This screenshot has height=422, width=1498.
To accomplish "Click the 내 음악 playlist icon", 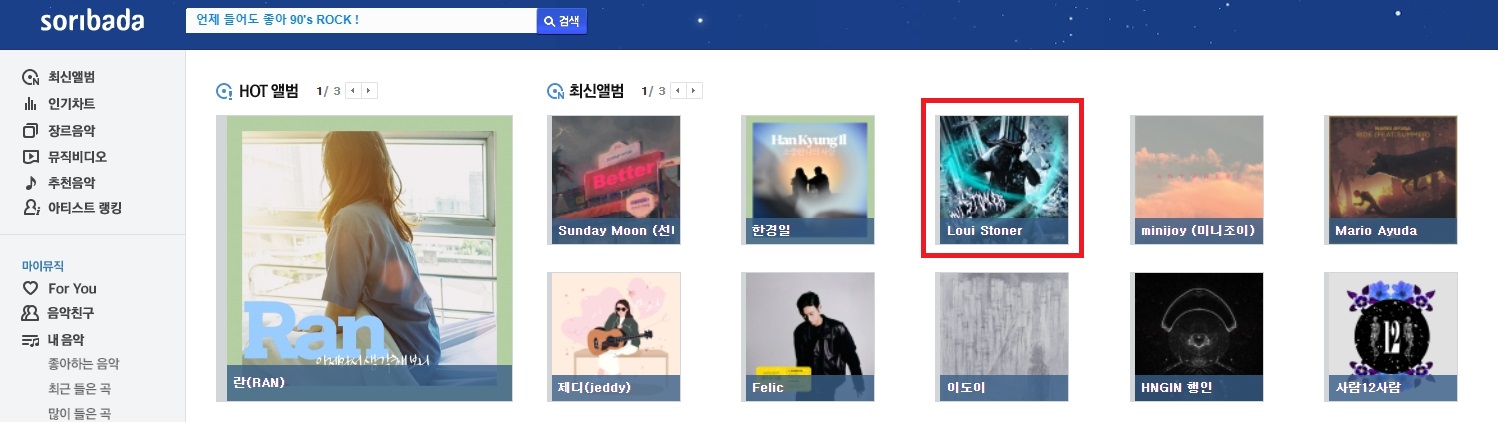I will coord(30,340).
